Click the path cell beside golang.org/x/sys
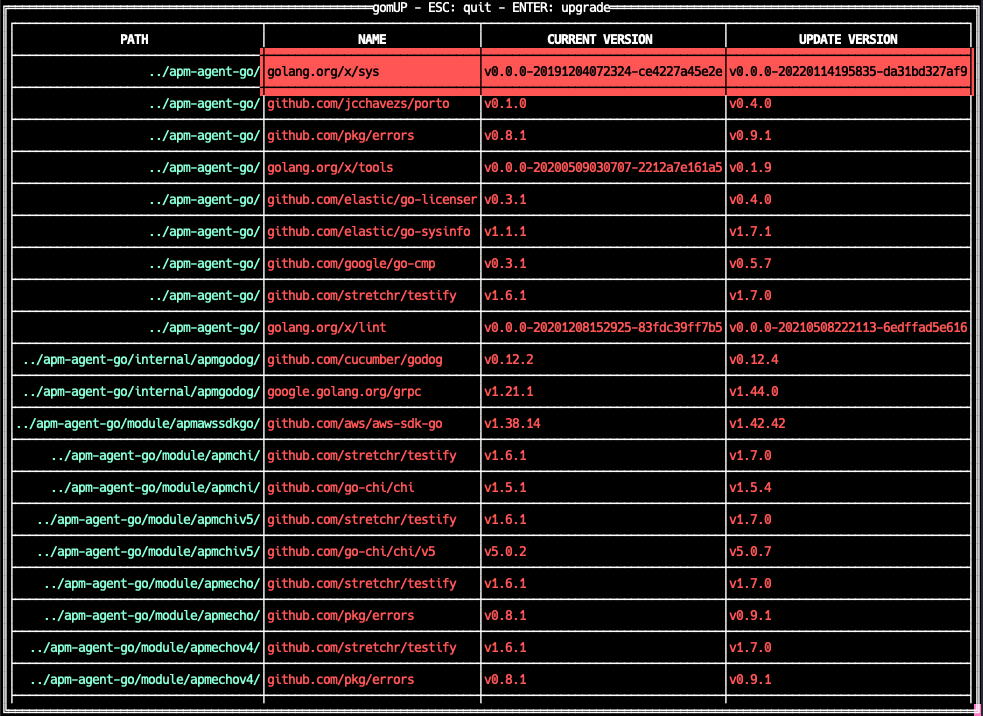The height and width of the screenshot is (716, 983). [x=204, y=71]
